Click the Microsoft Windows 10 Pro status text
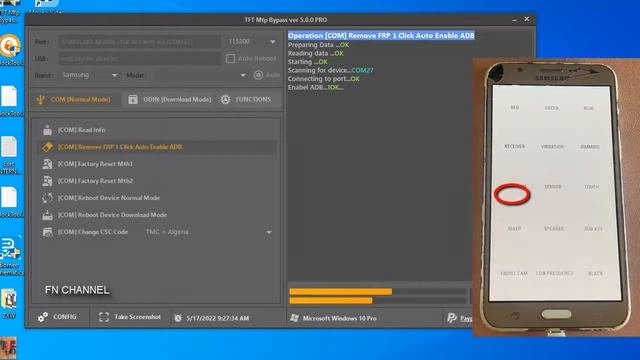Viewport: 640px width, 360px height. point(340,318)
